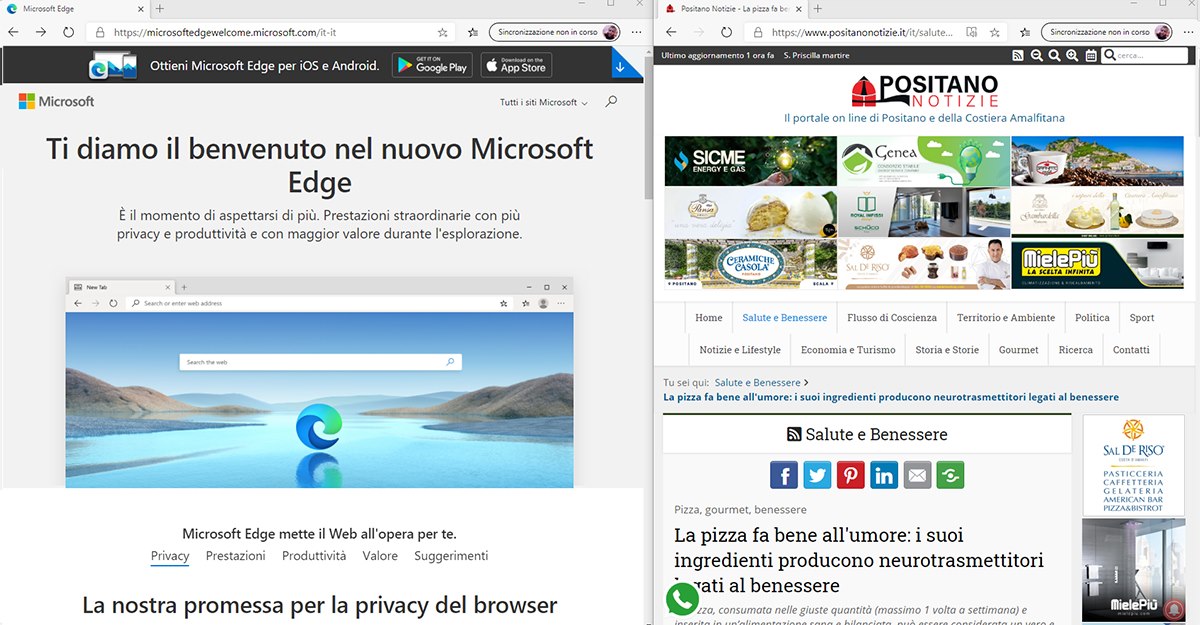Open the Ceramiche Casola banner
This screenshot has height=625, width=1200.
pyautogui.click(x=750, y=264)
